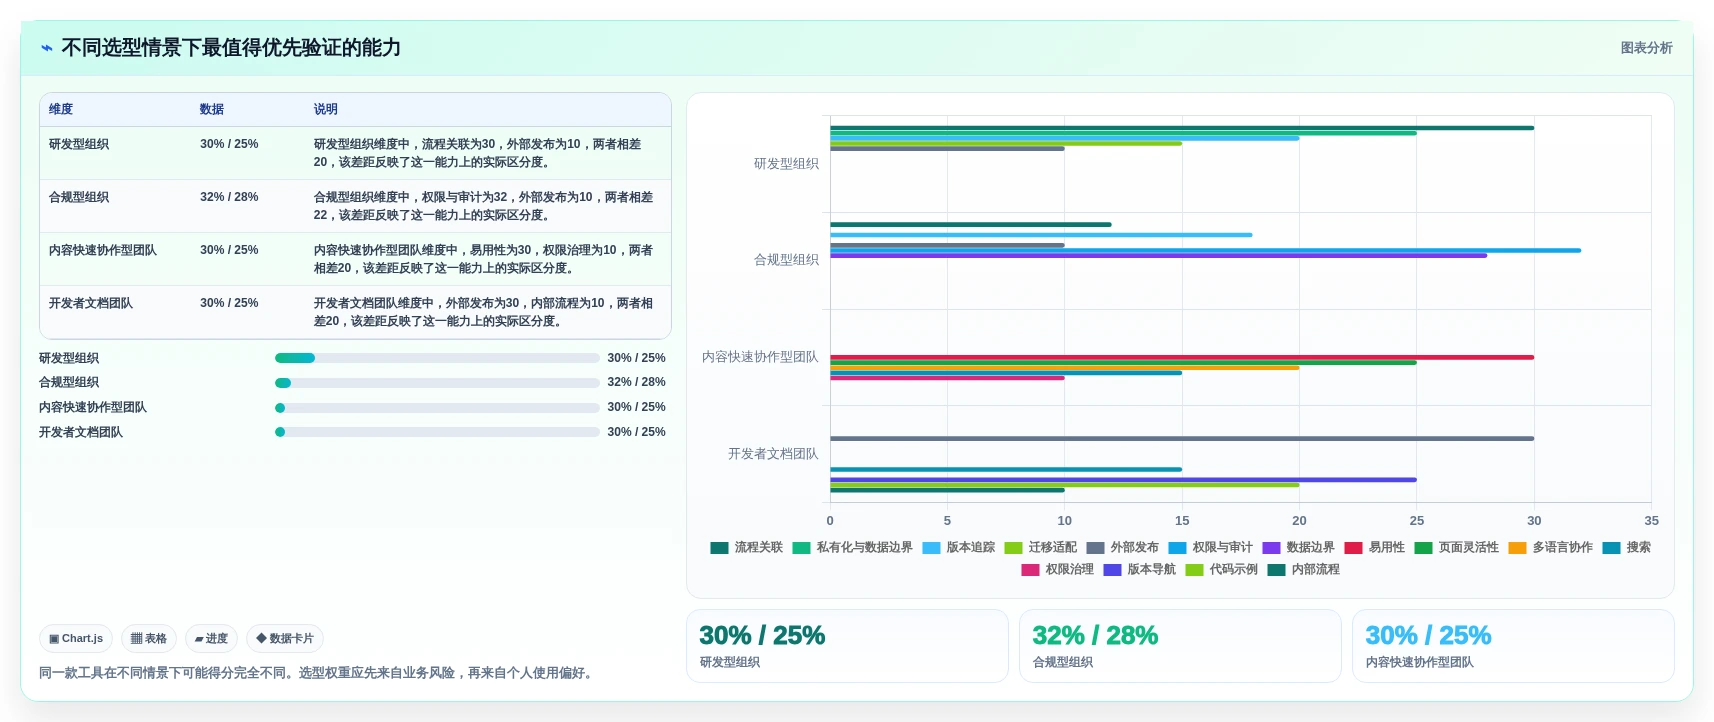Screen dimensions: 1714x722
Task: Click the 研发型组织 label on the chart axis
Action: pos(786,163)
